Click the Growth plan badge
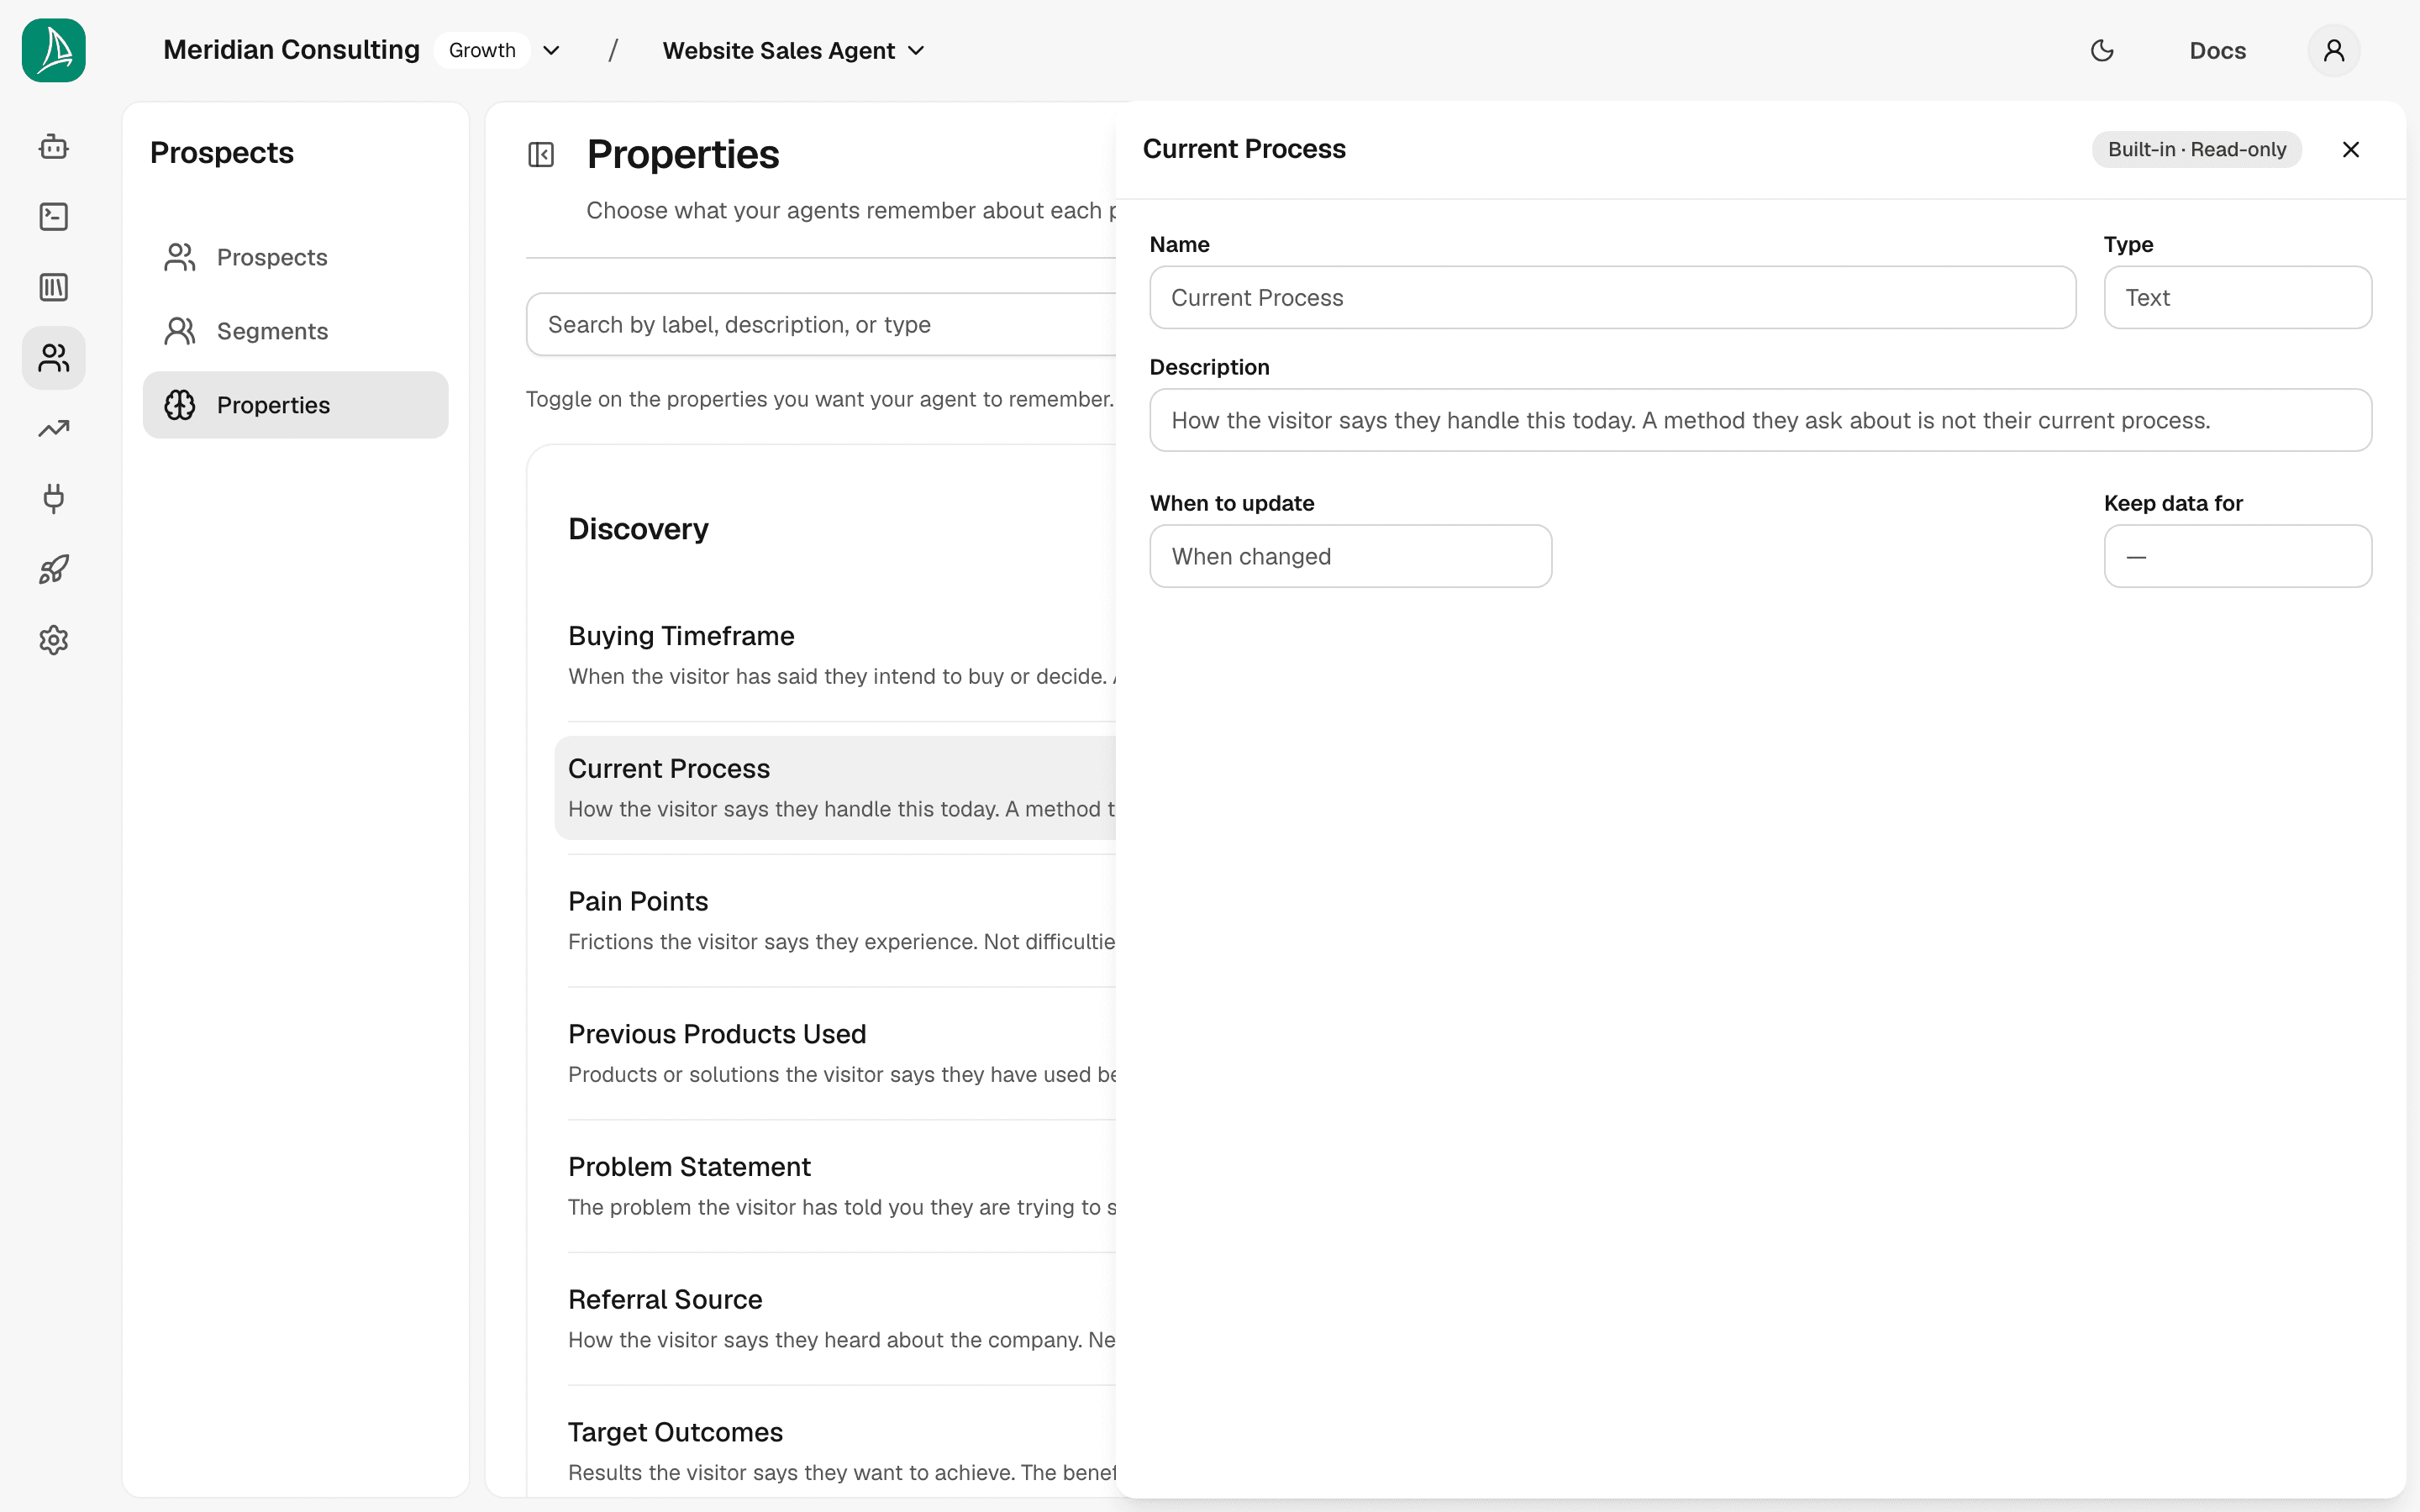Screen dimensions: 2420x1512 tap(482, 50)
